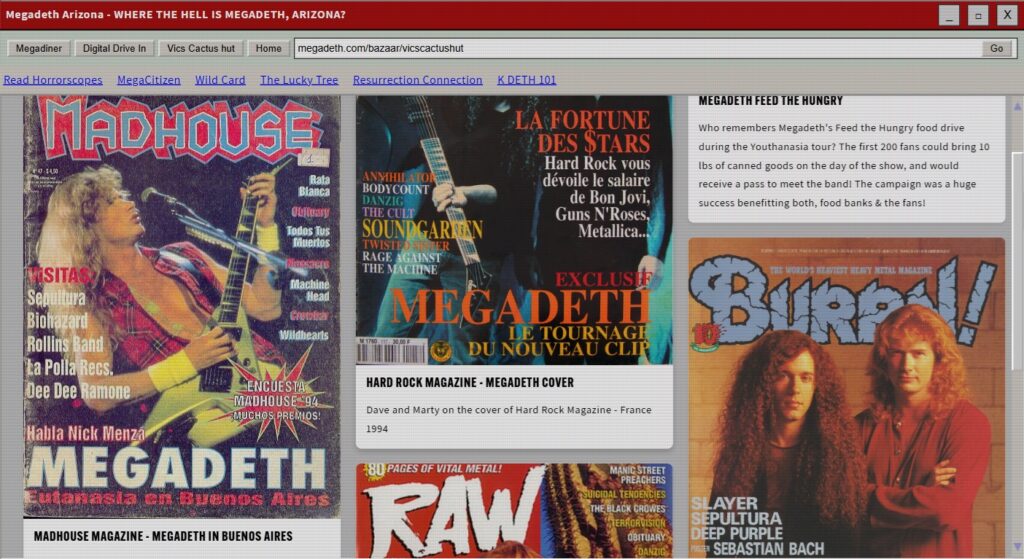This screenshot has width=1024, height=559.
Task: Open the RAW magazine cover thumbnail
Action: click(514, 511)
